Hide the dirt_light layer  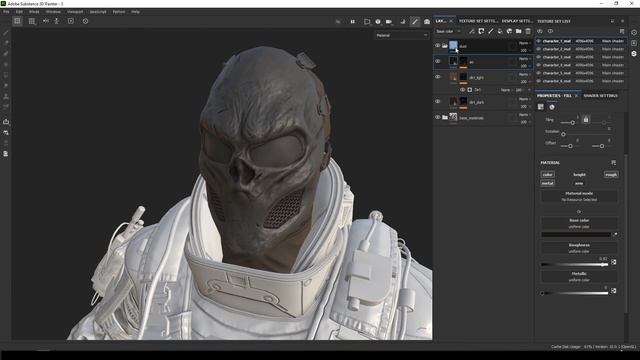point(438,77)
